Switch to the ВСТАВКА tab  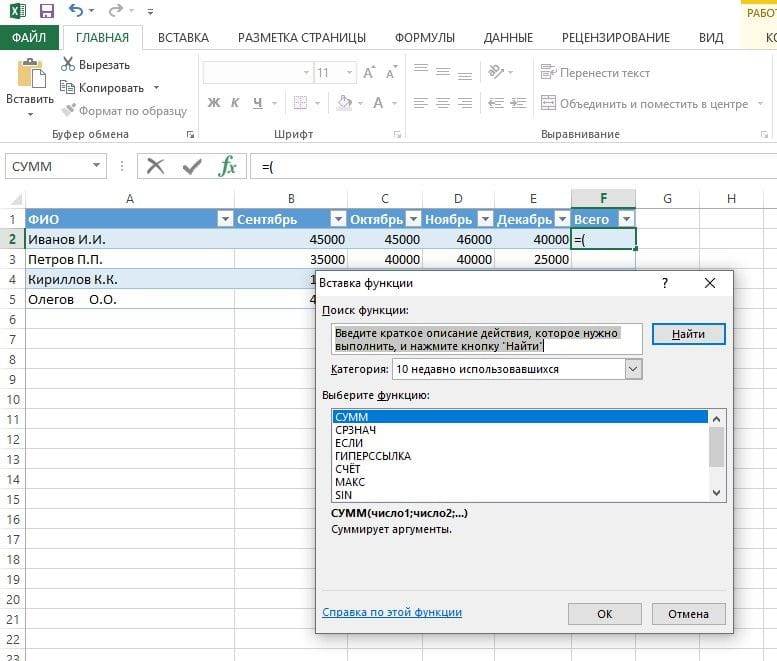pyautogui.click(x=183, y=38)
